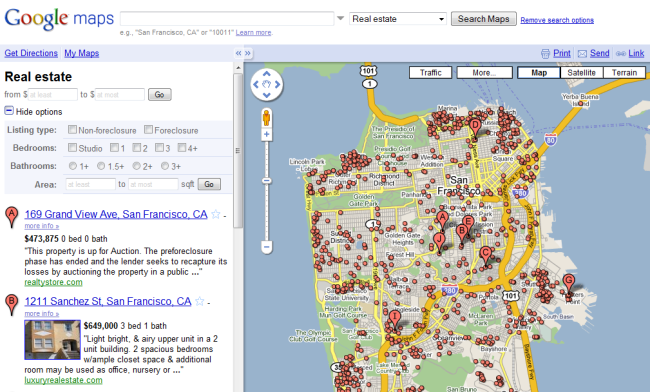Enable the Non-foreclosure checkbox
650x392 pixels.
[72, 130]
